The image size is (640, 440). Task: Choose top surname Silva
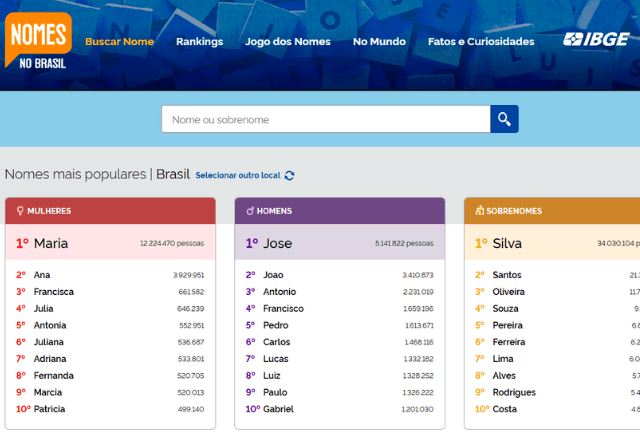click(507, 243)
